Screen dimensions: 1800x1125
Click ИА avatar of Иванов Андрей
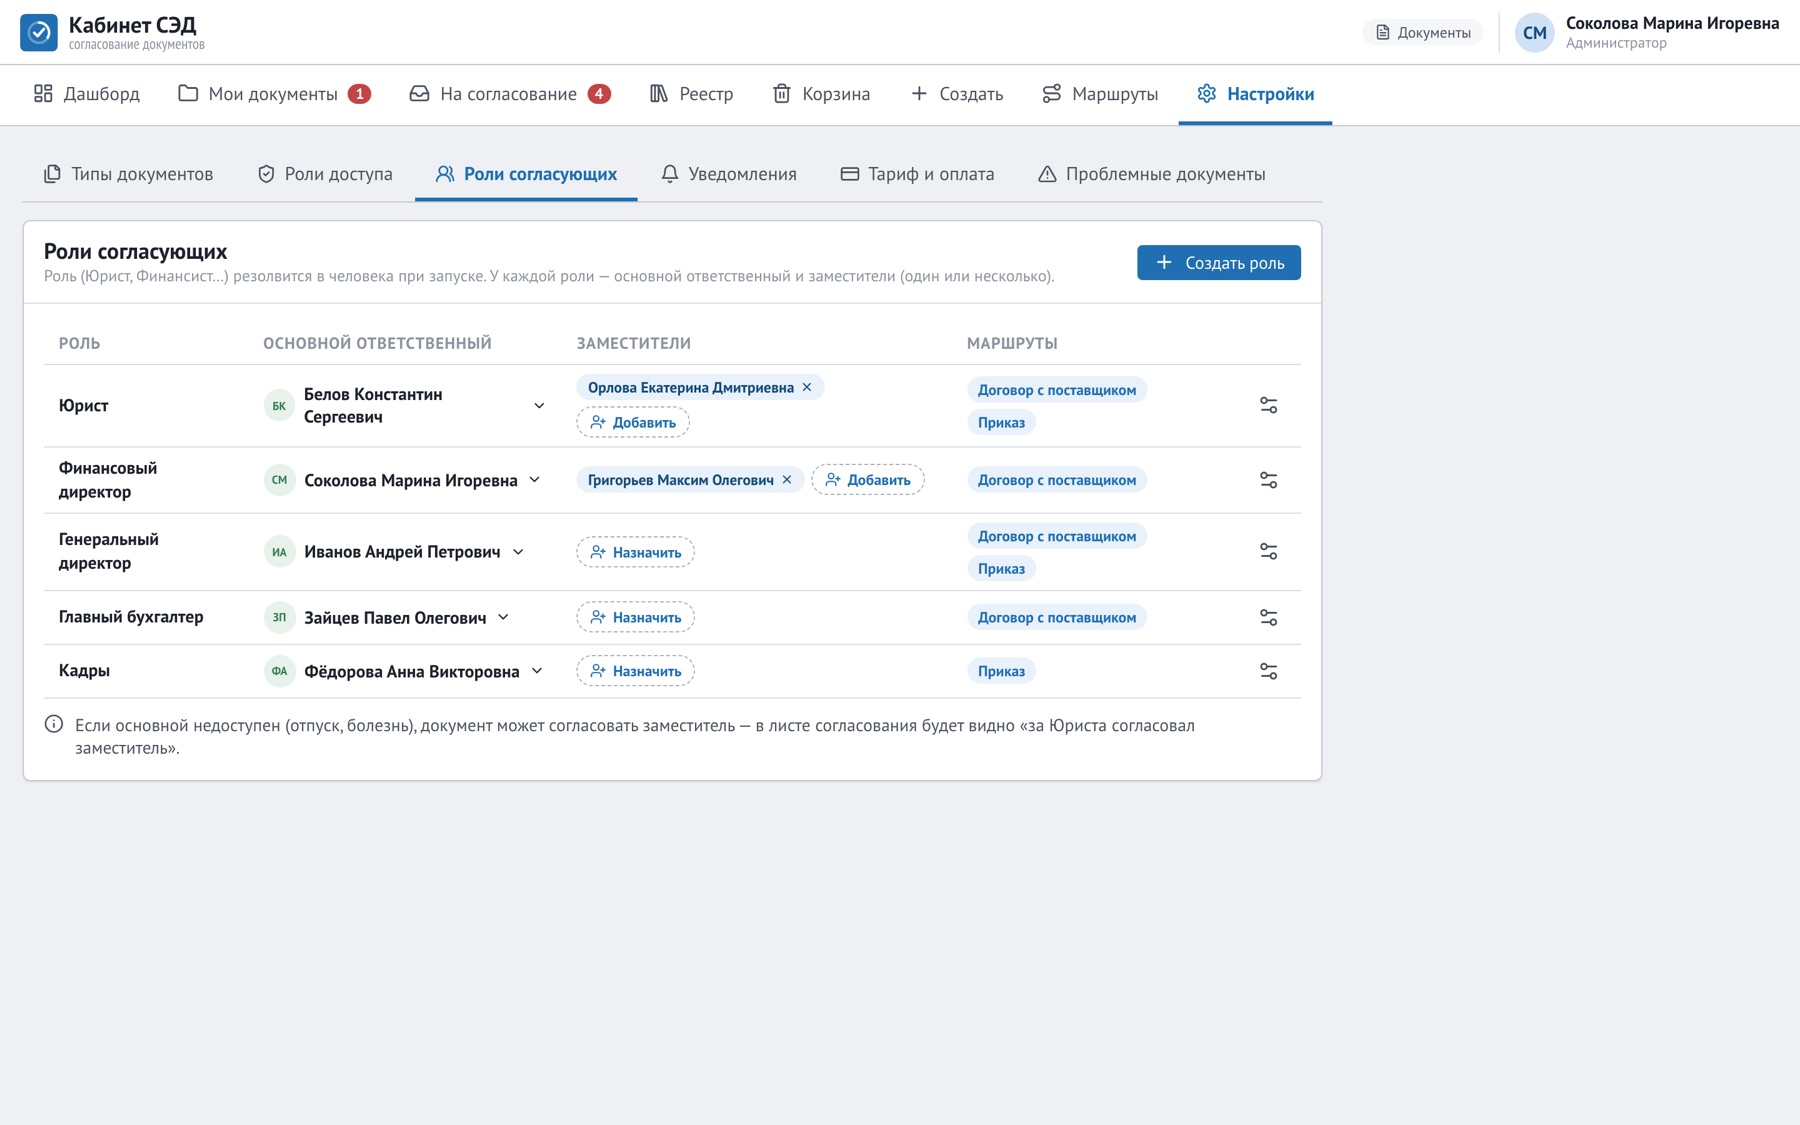pyautogui.click(x=279, y=552)
